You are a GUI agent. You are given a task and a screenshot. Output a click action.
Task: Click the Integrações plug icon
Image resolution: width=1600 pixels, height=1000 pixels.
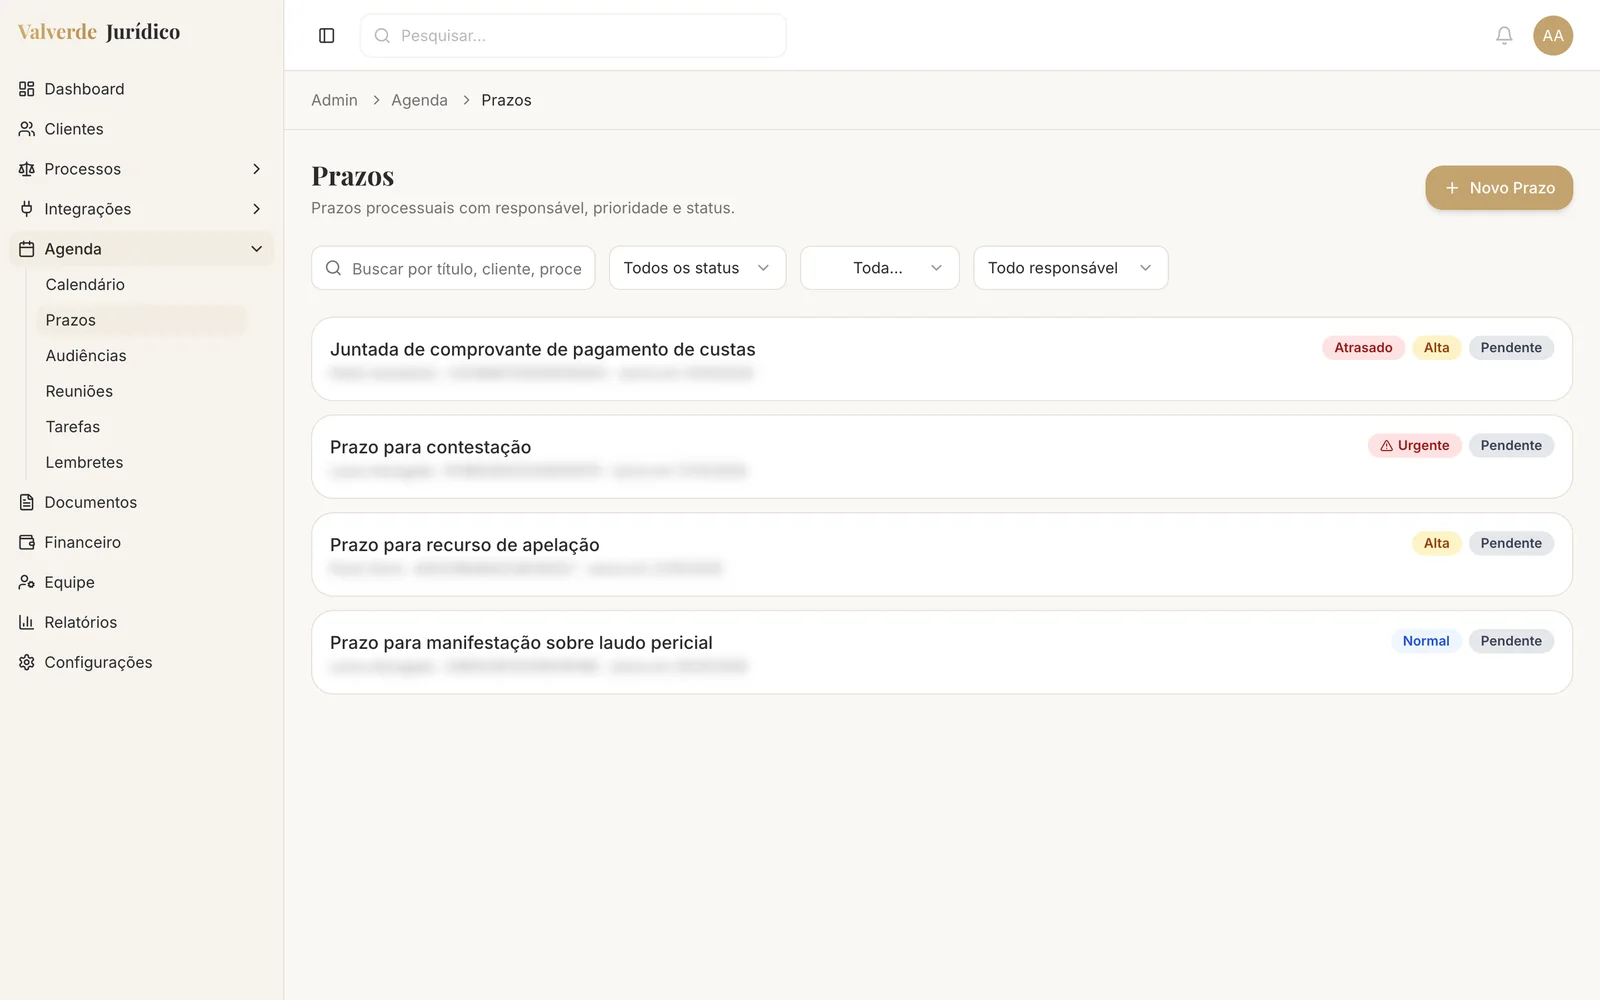27,209
